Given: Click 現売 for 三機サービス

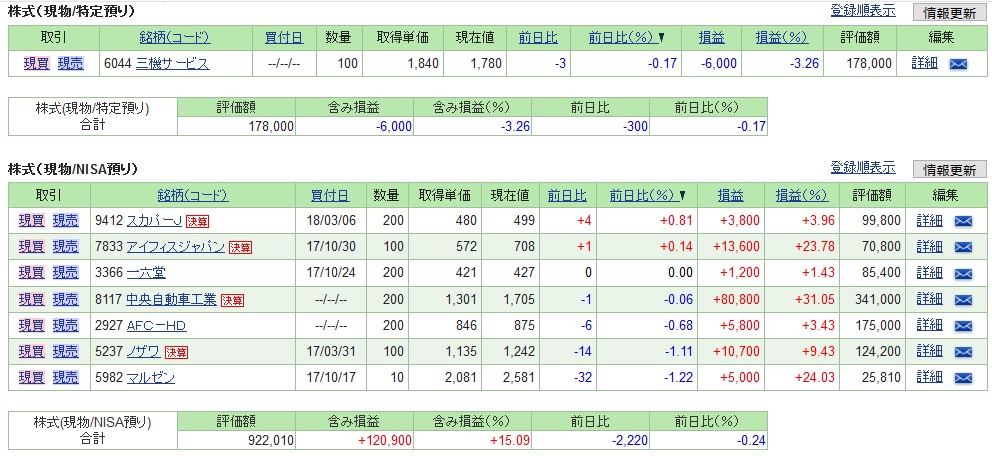Looking at the screenshot, I should click(70, 63).
